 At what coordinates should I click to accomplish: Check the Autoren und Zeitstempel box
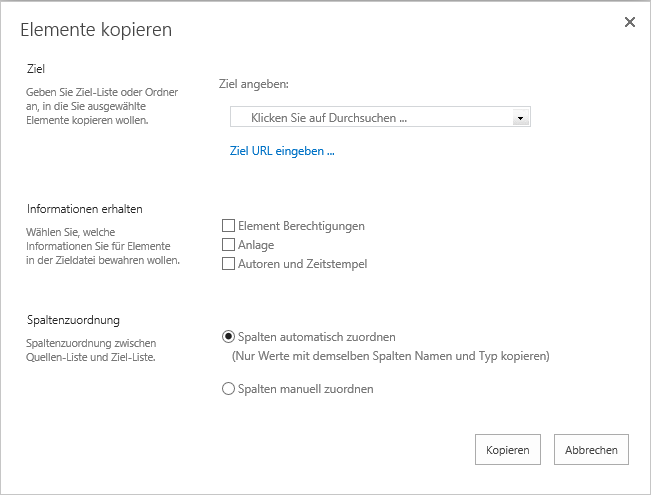[x=228, y=264]
